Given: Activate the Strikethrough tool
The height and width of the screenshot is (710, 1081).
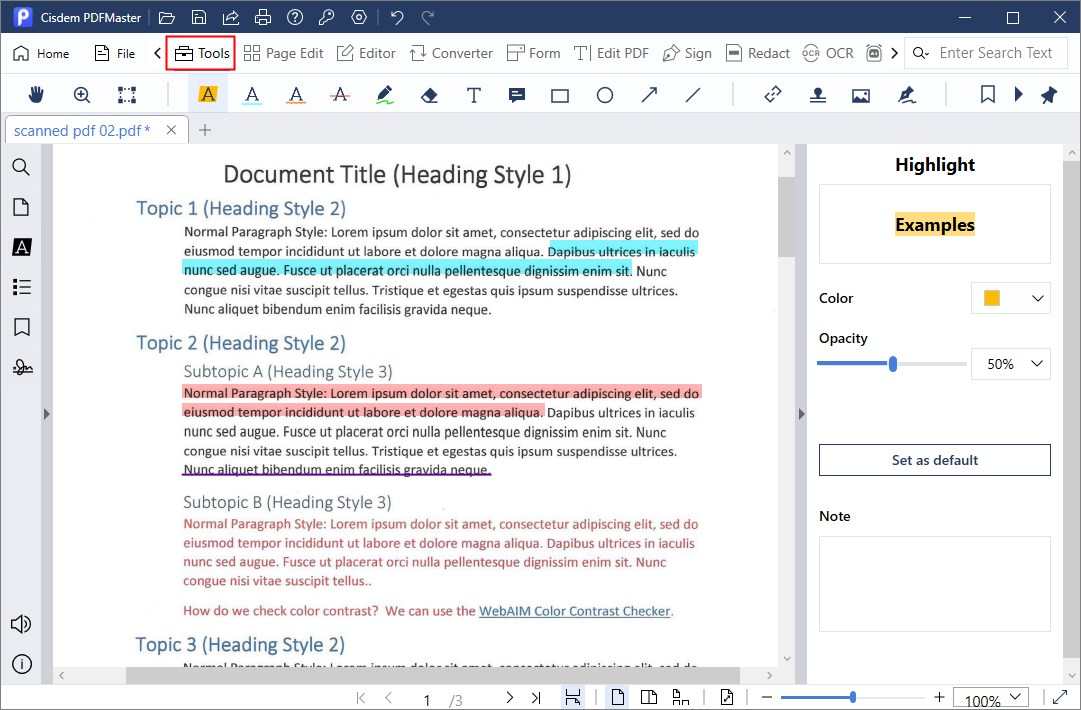Looking at the screenshot, I should coord(339,94).
